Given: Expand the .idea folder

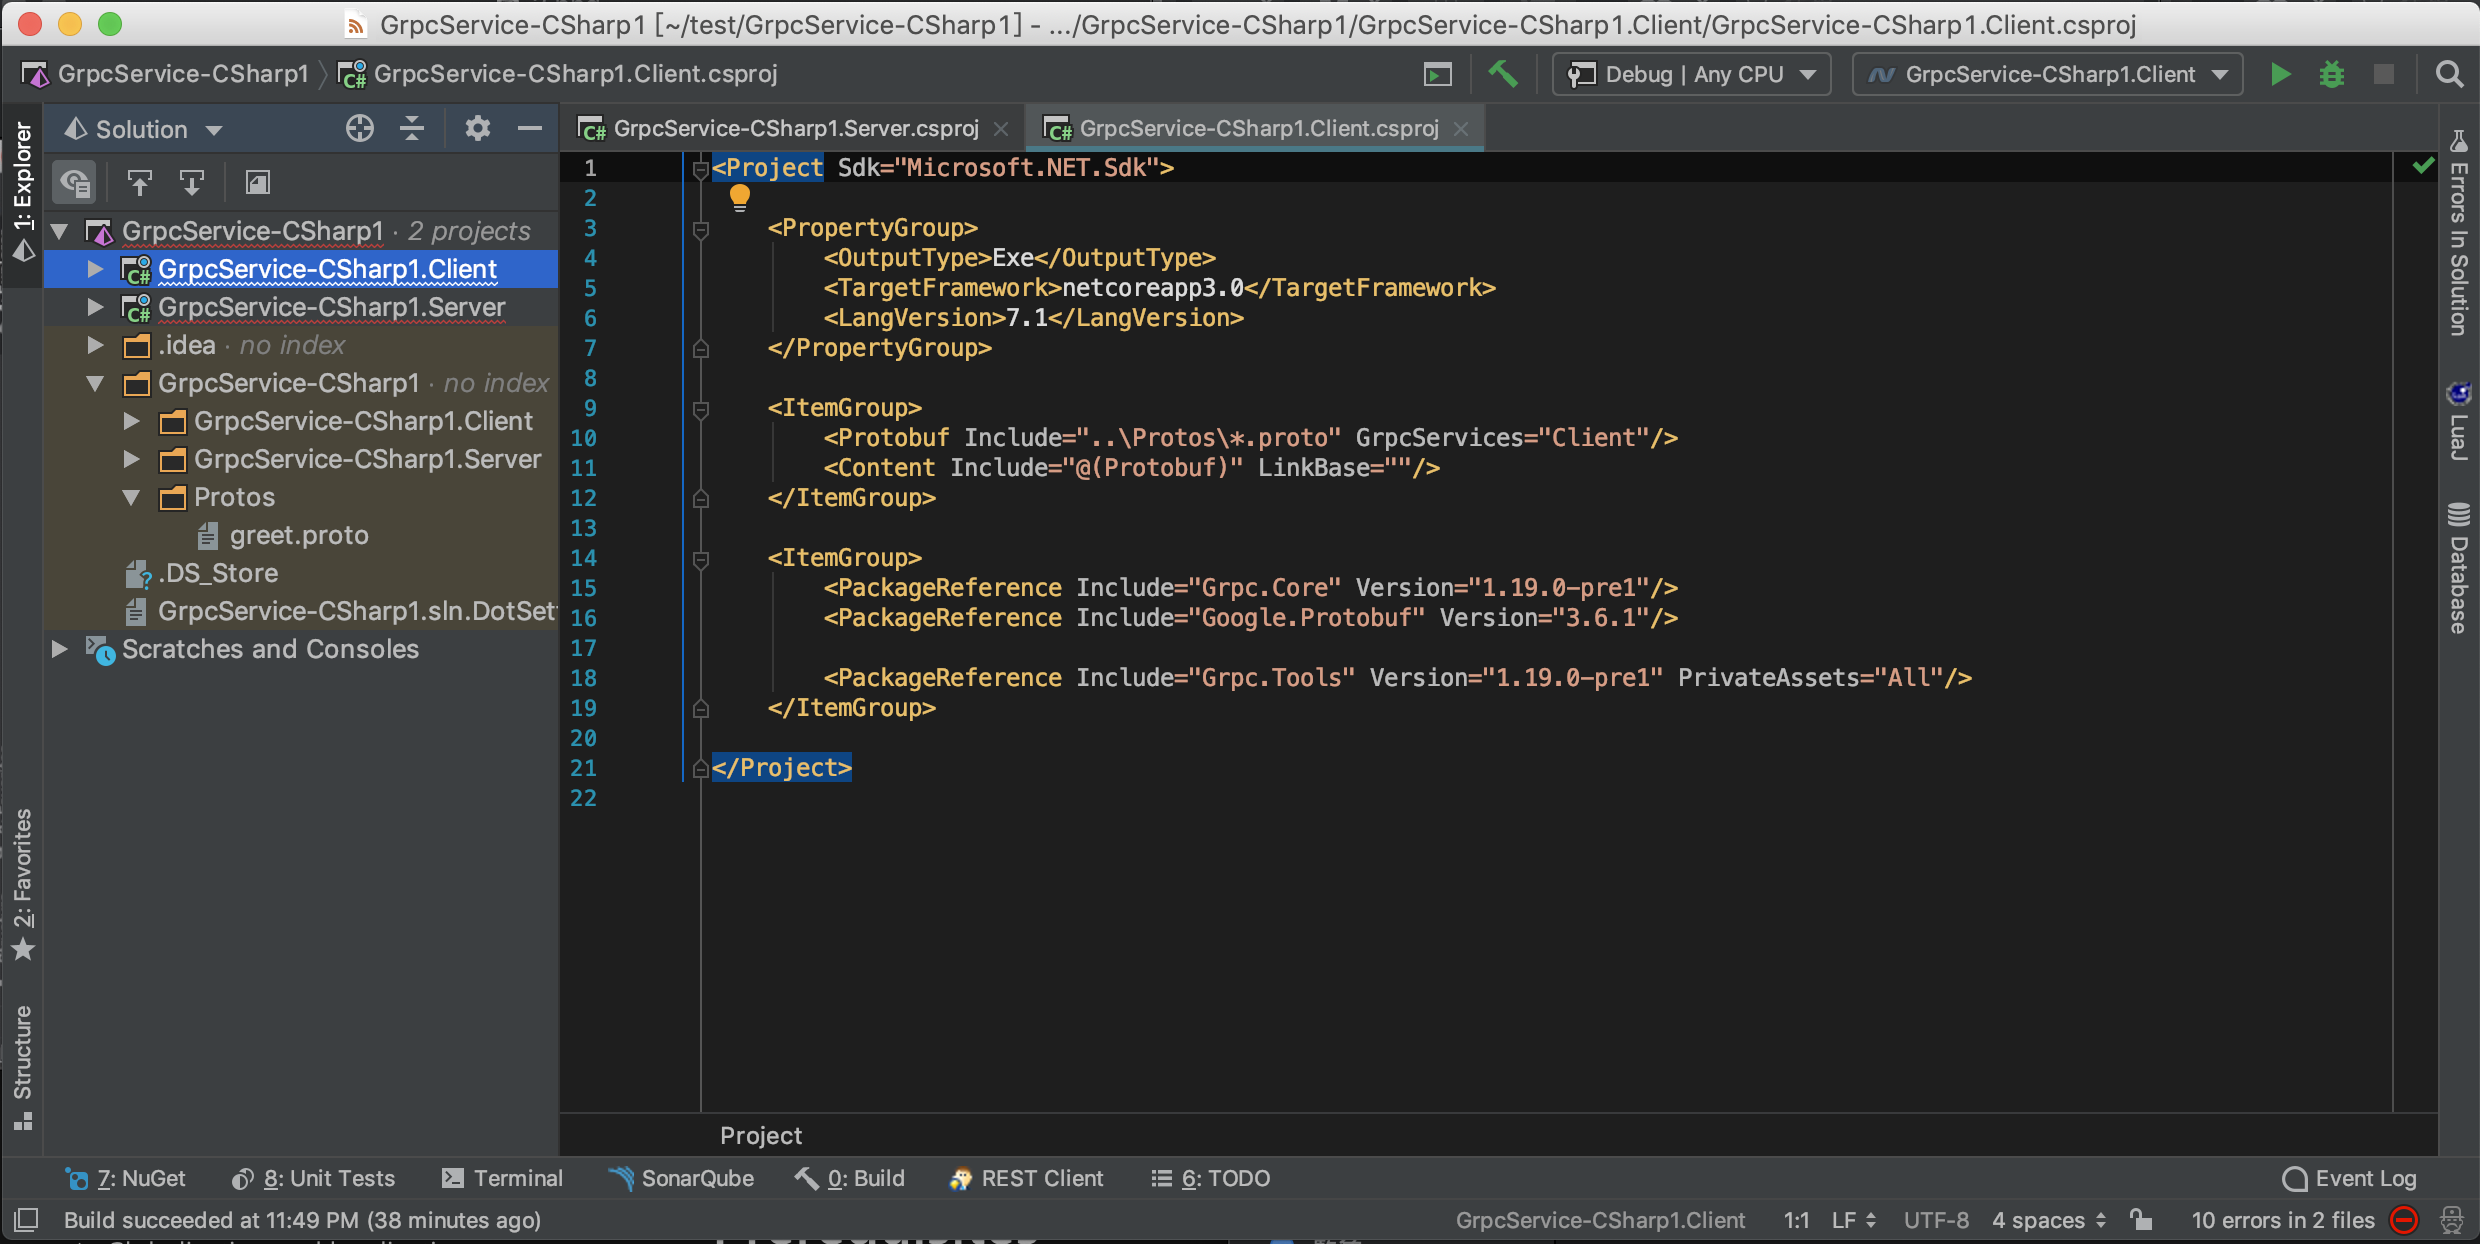Looking at the screenshot, I should 95,345.
